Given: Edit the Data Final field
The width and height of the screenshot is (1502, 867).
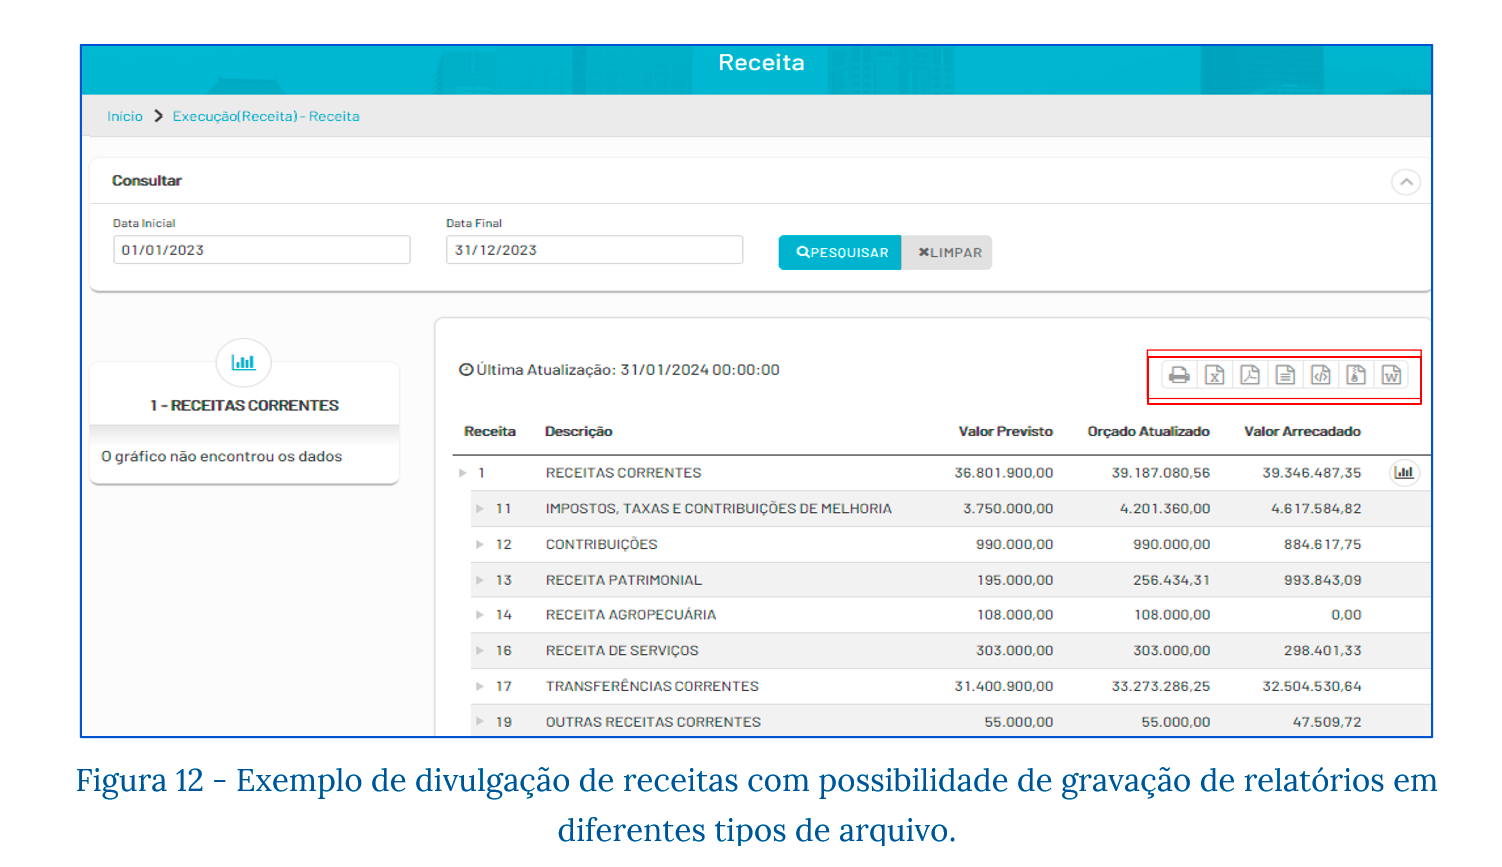Looking at the screenshot, I should [x=595, y=250].
